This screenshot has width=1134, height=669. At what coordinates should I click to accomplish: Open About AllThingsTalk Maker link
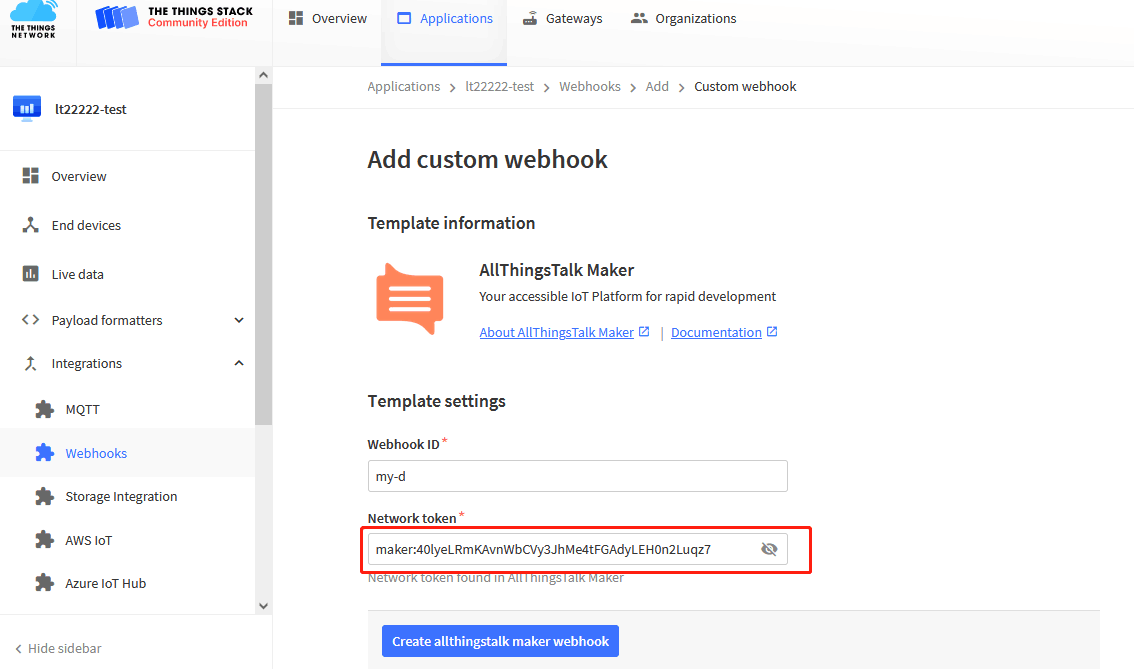tap(556, 332)
